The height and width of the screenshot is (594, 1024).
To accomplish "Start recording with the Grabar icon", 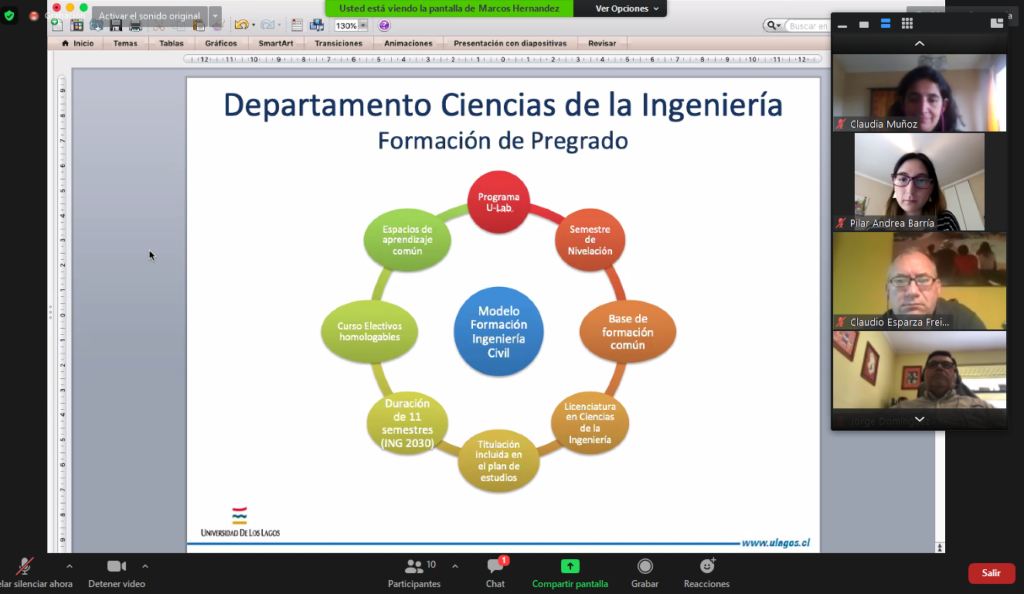I will (645, 567).
